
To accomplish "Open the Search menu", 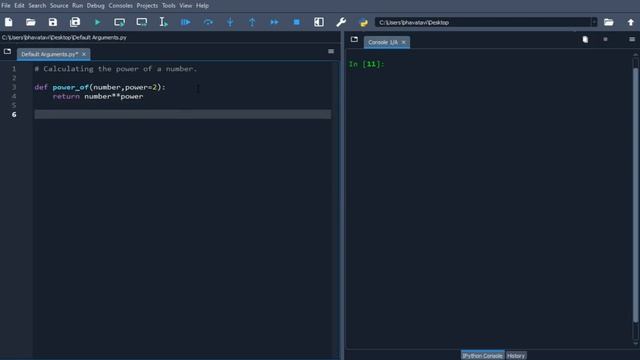I will [x=37, y=6].
